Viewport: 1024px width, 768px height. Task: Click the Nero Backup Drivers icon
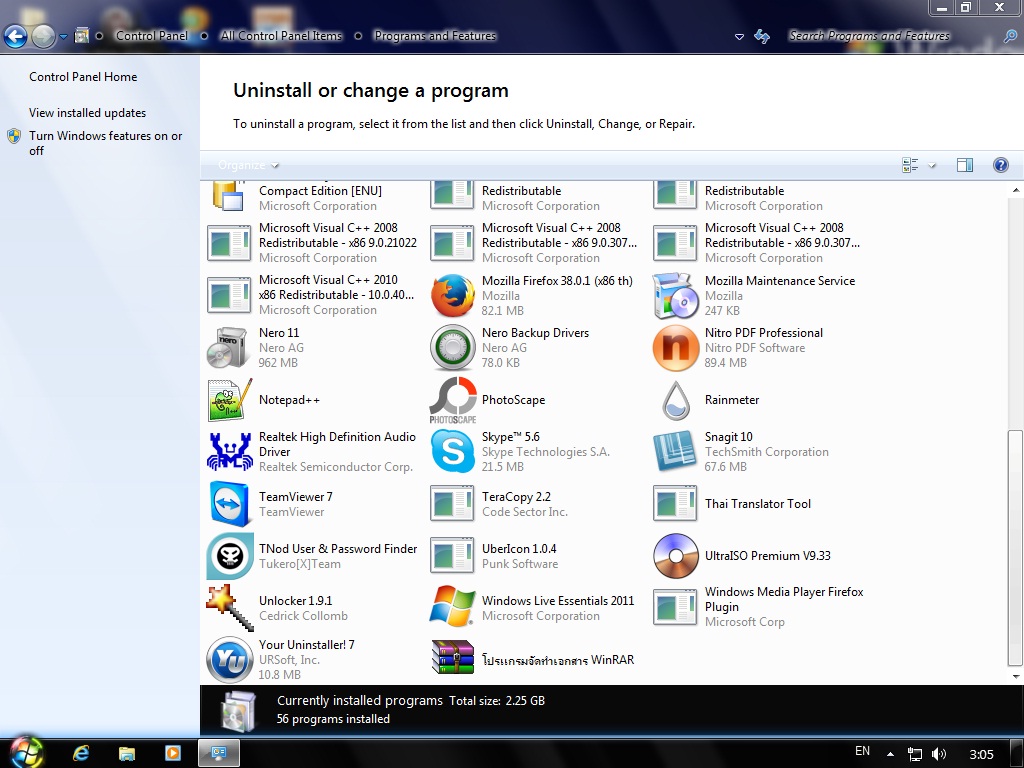[453, 347]
